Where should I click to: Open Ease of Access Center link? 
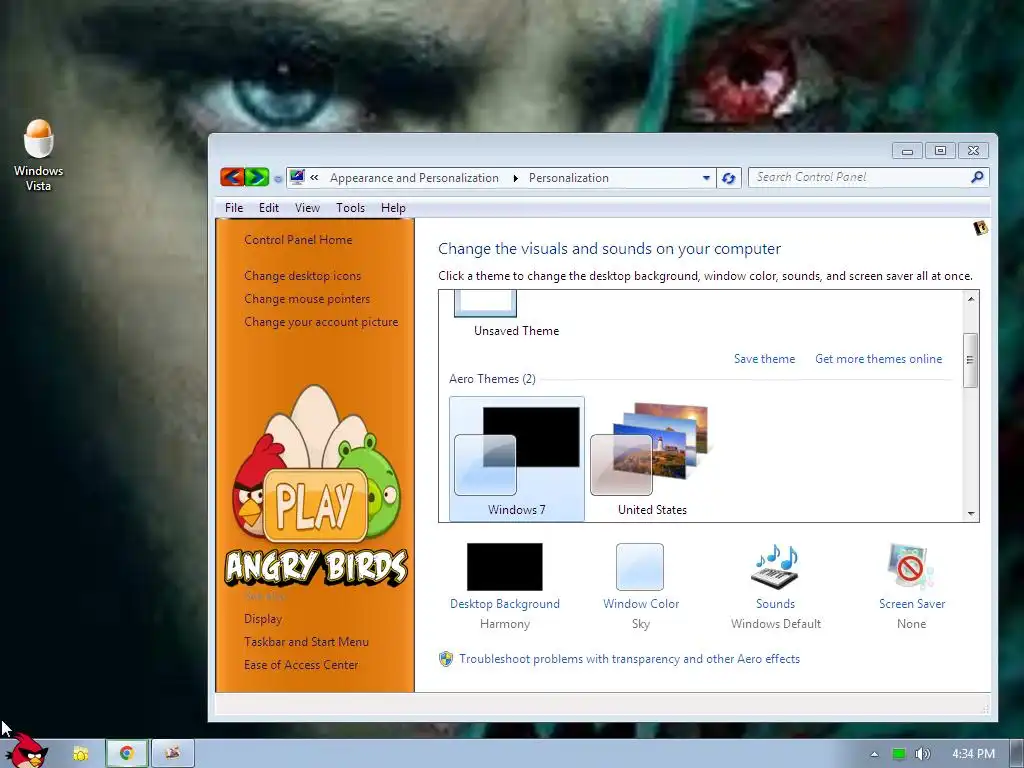pos(301,664)
